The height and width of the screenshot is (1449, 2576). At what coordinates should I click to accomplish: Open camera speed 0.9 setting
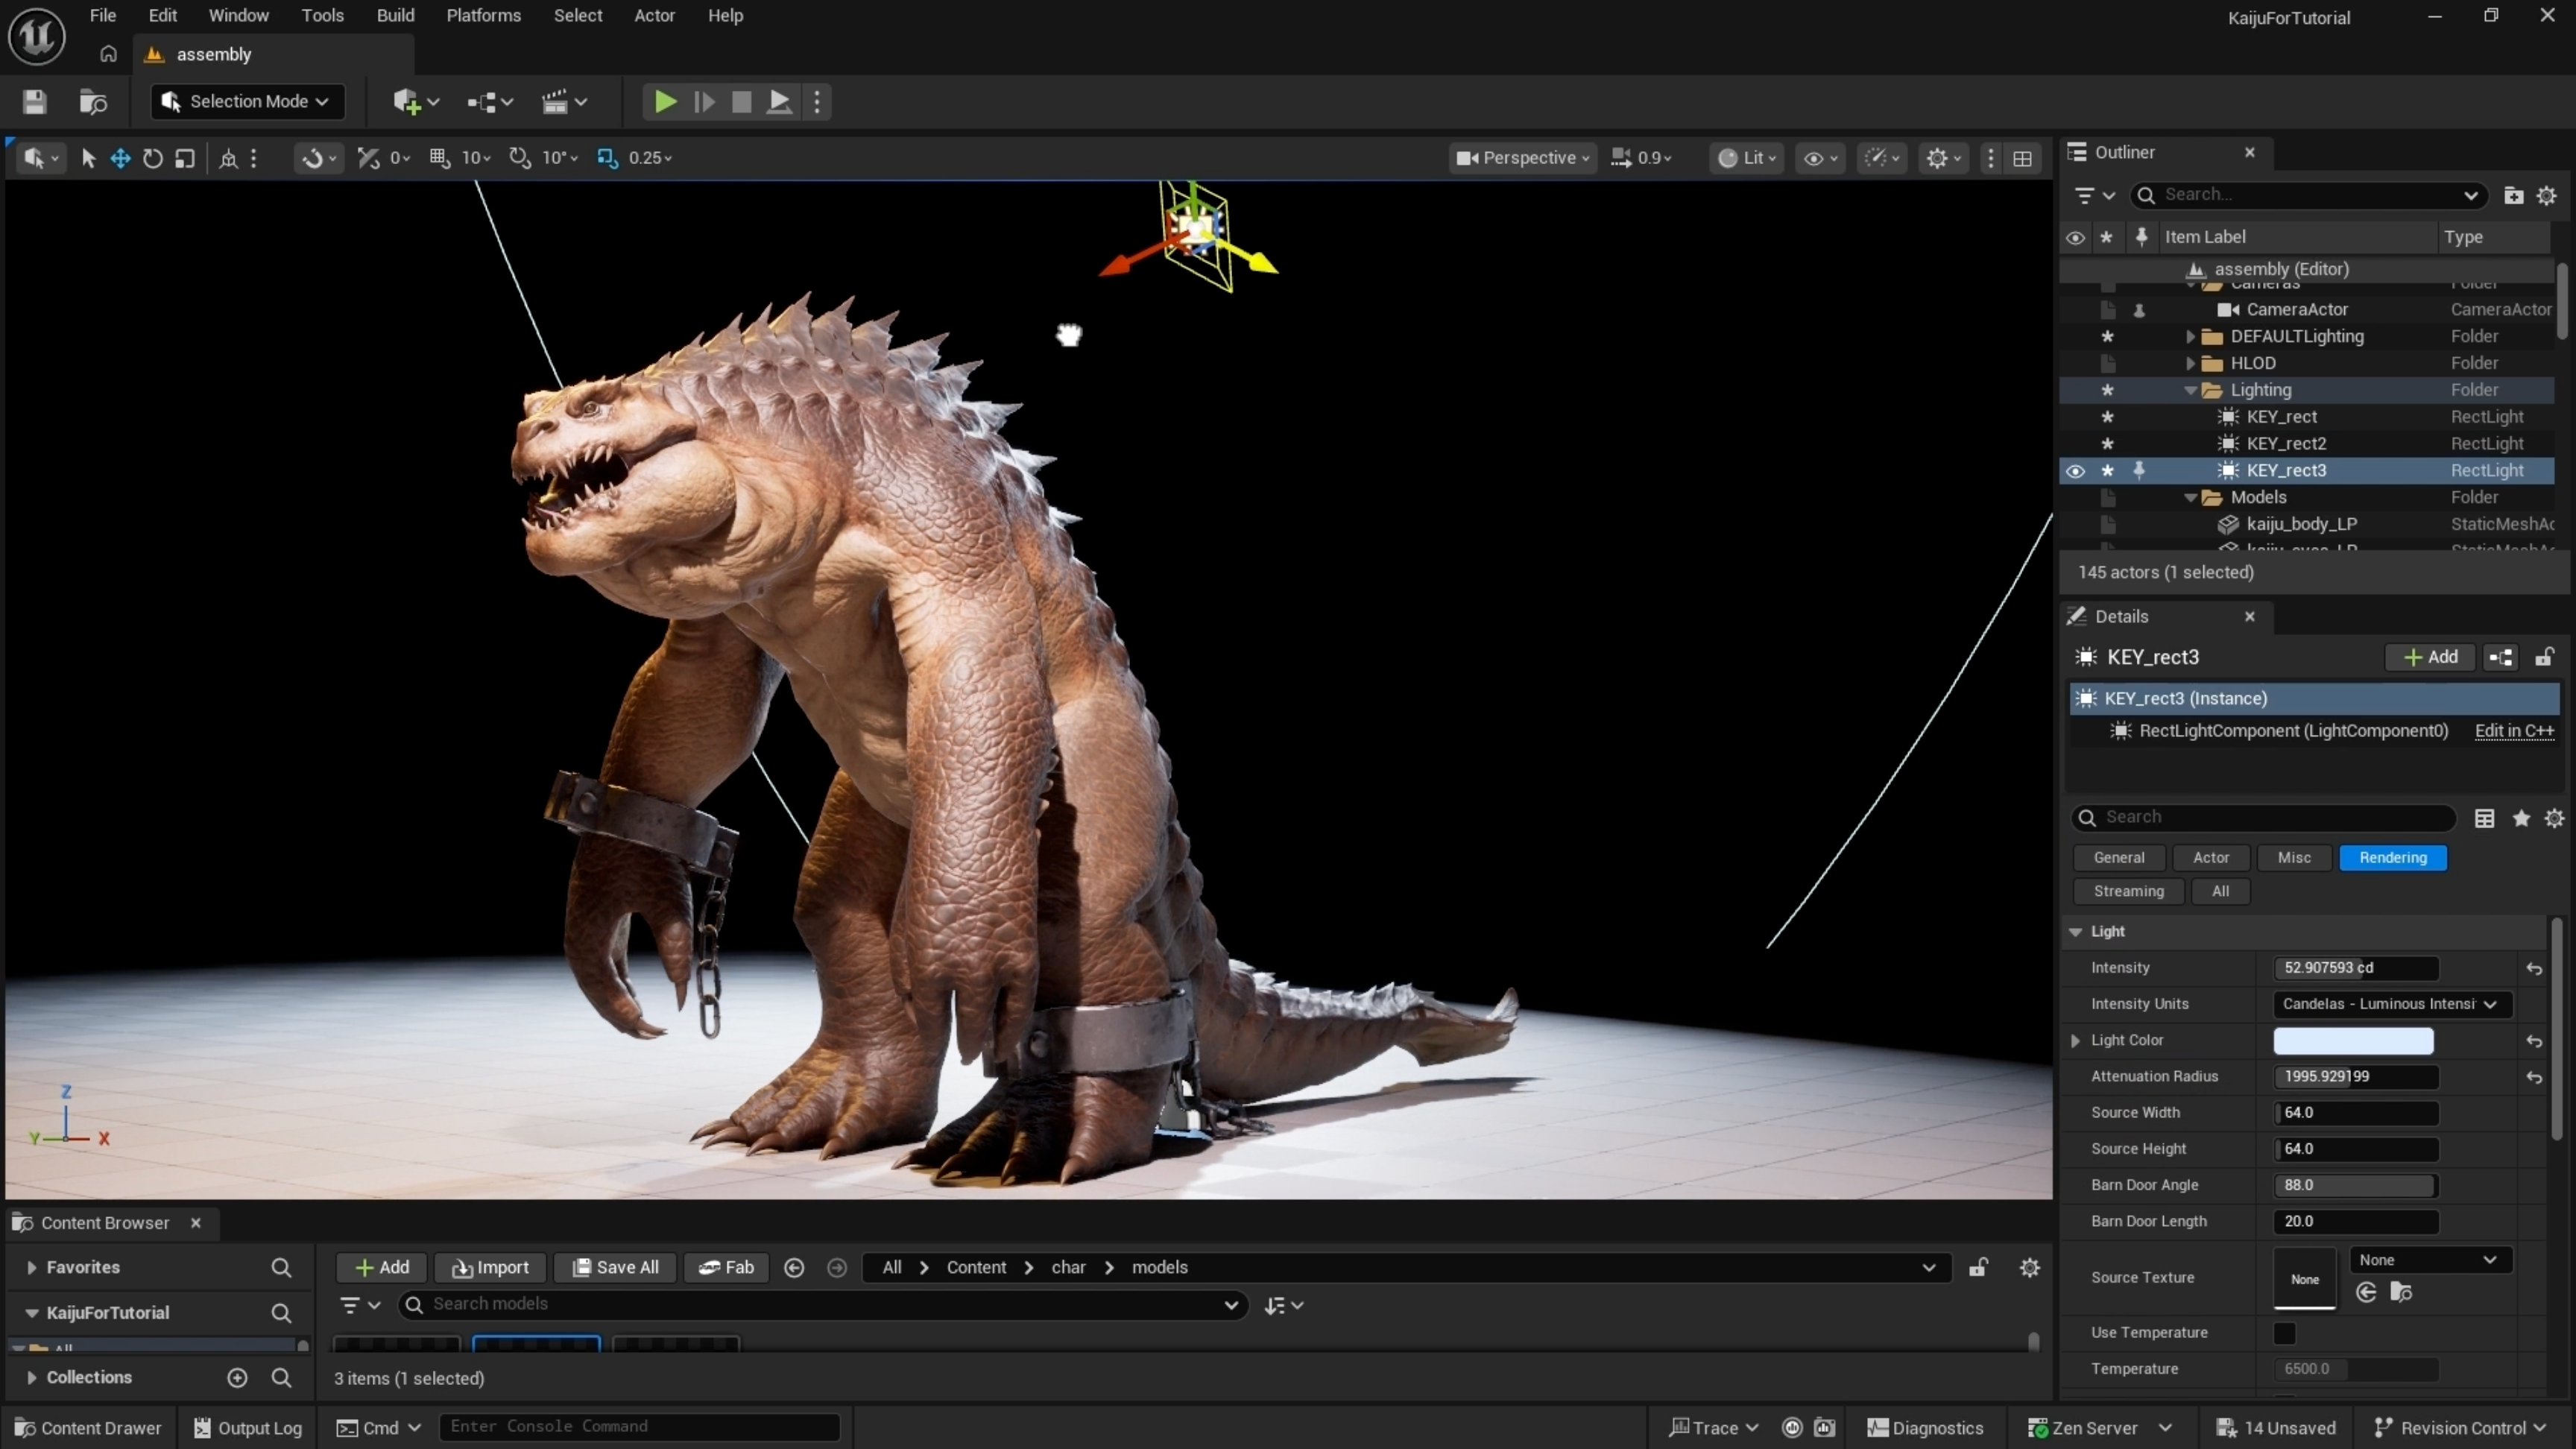point(1641,158)
